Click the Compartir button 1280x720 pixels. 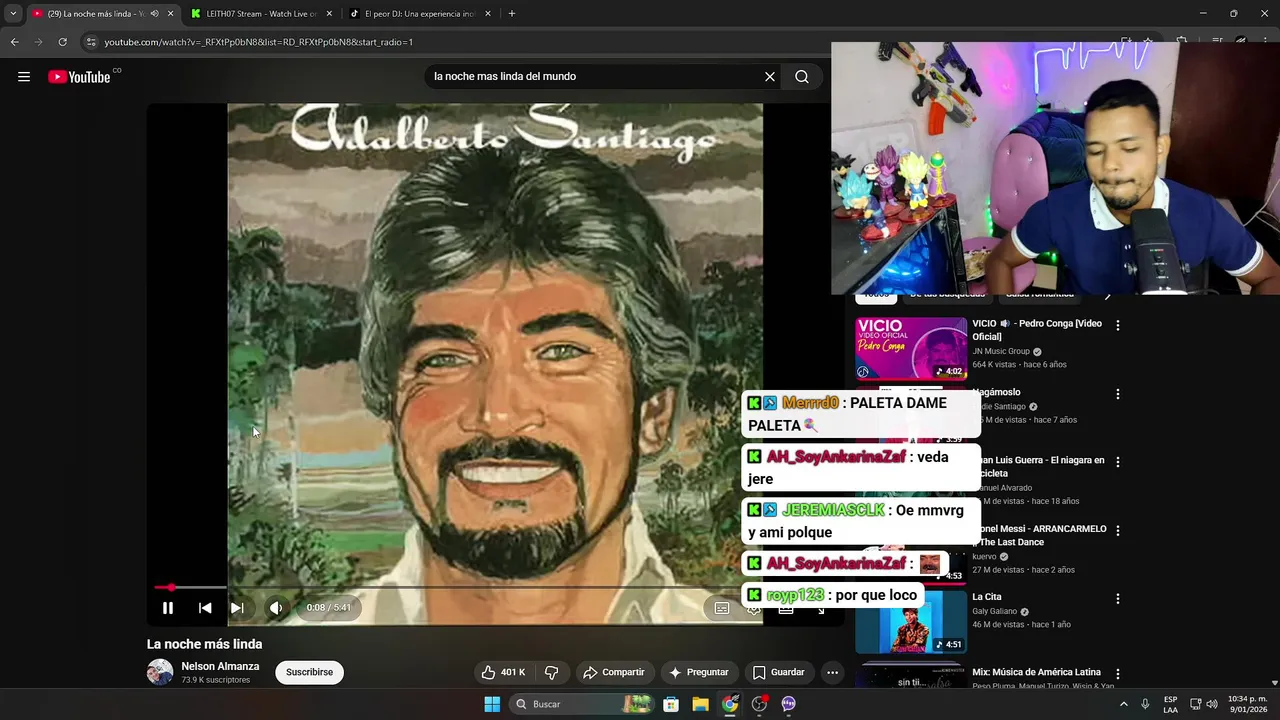(x=614, y=672)
